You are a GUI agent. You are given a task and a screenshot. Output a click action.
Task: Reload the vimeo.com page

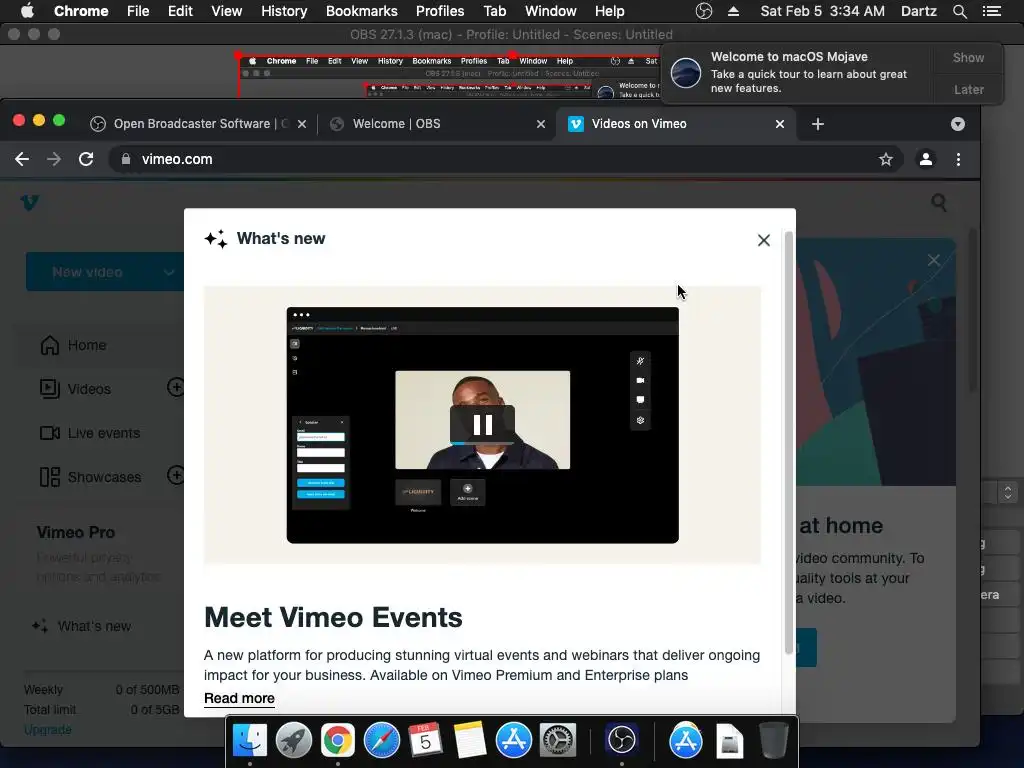pyautogui.click(x=86, y=159)
